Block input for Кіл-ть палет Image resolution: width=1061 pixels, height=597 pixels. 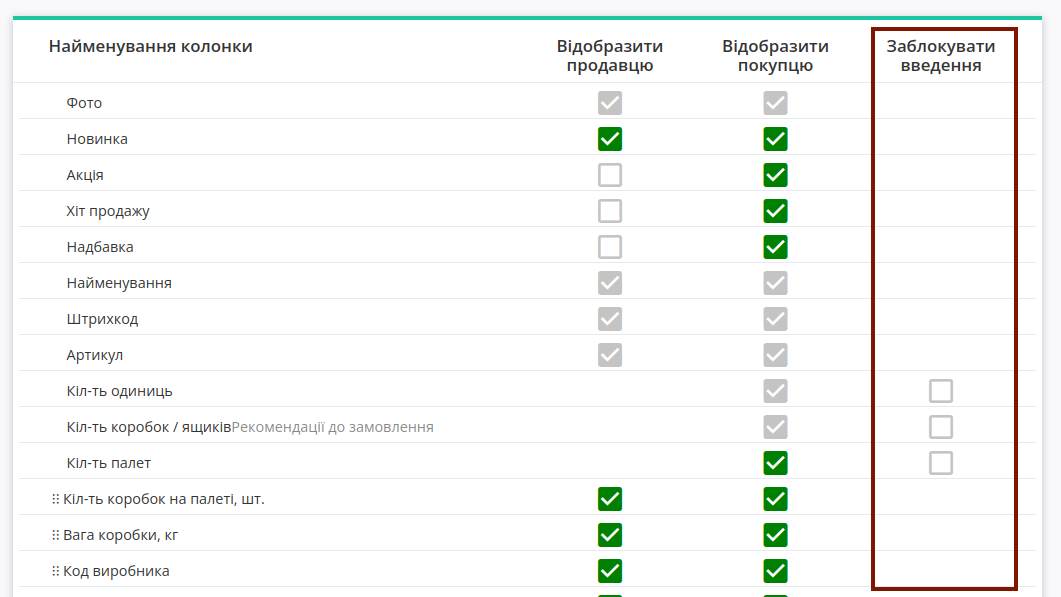click(941, 462)
